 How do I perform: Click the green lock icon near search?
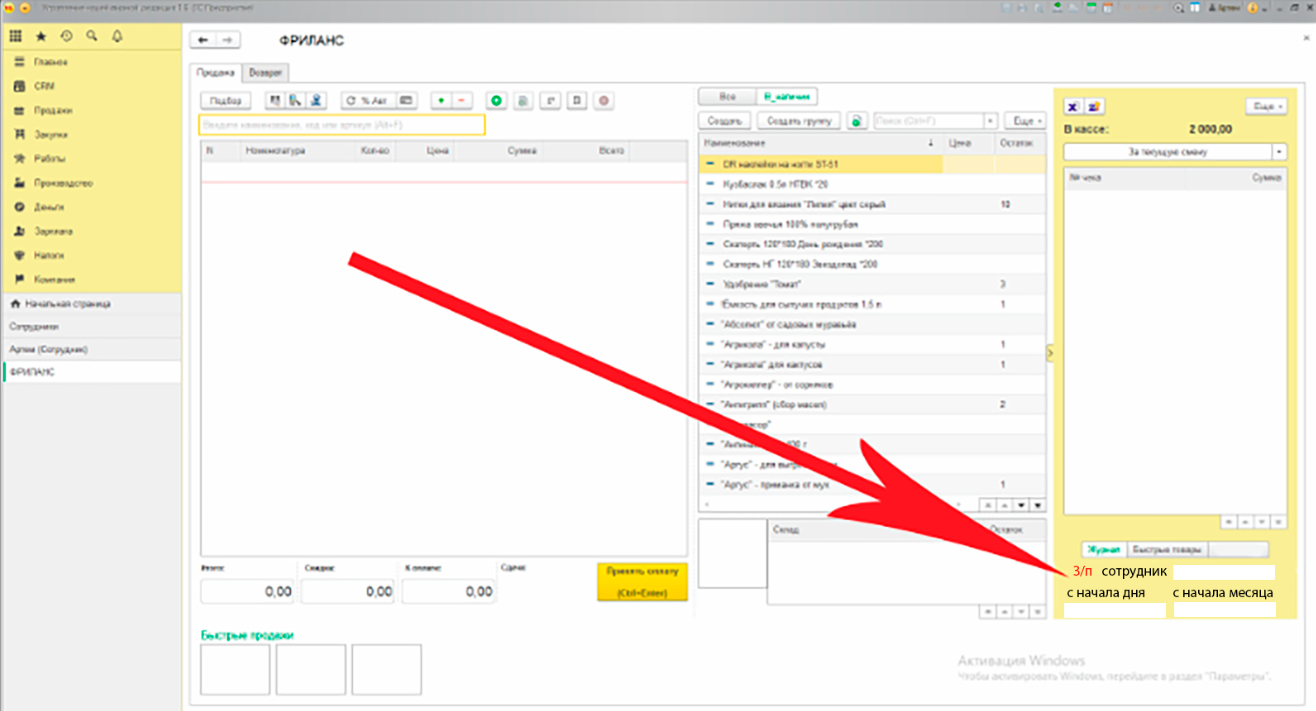(857, 121)
